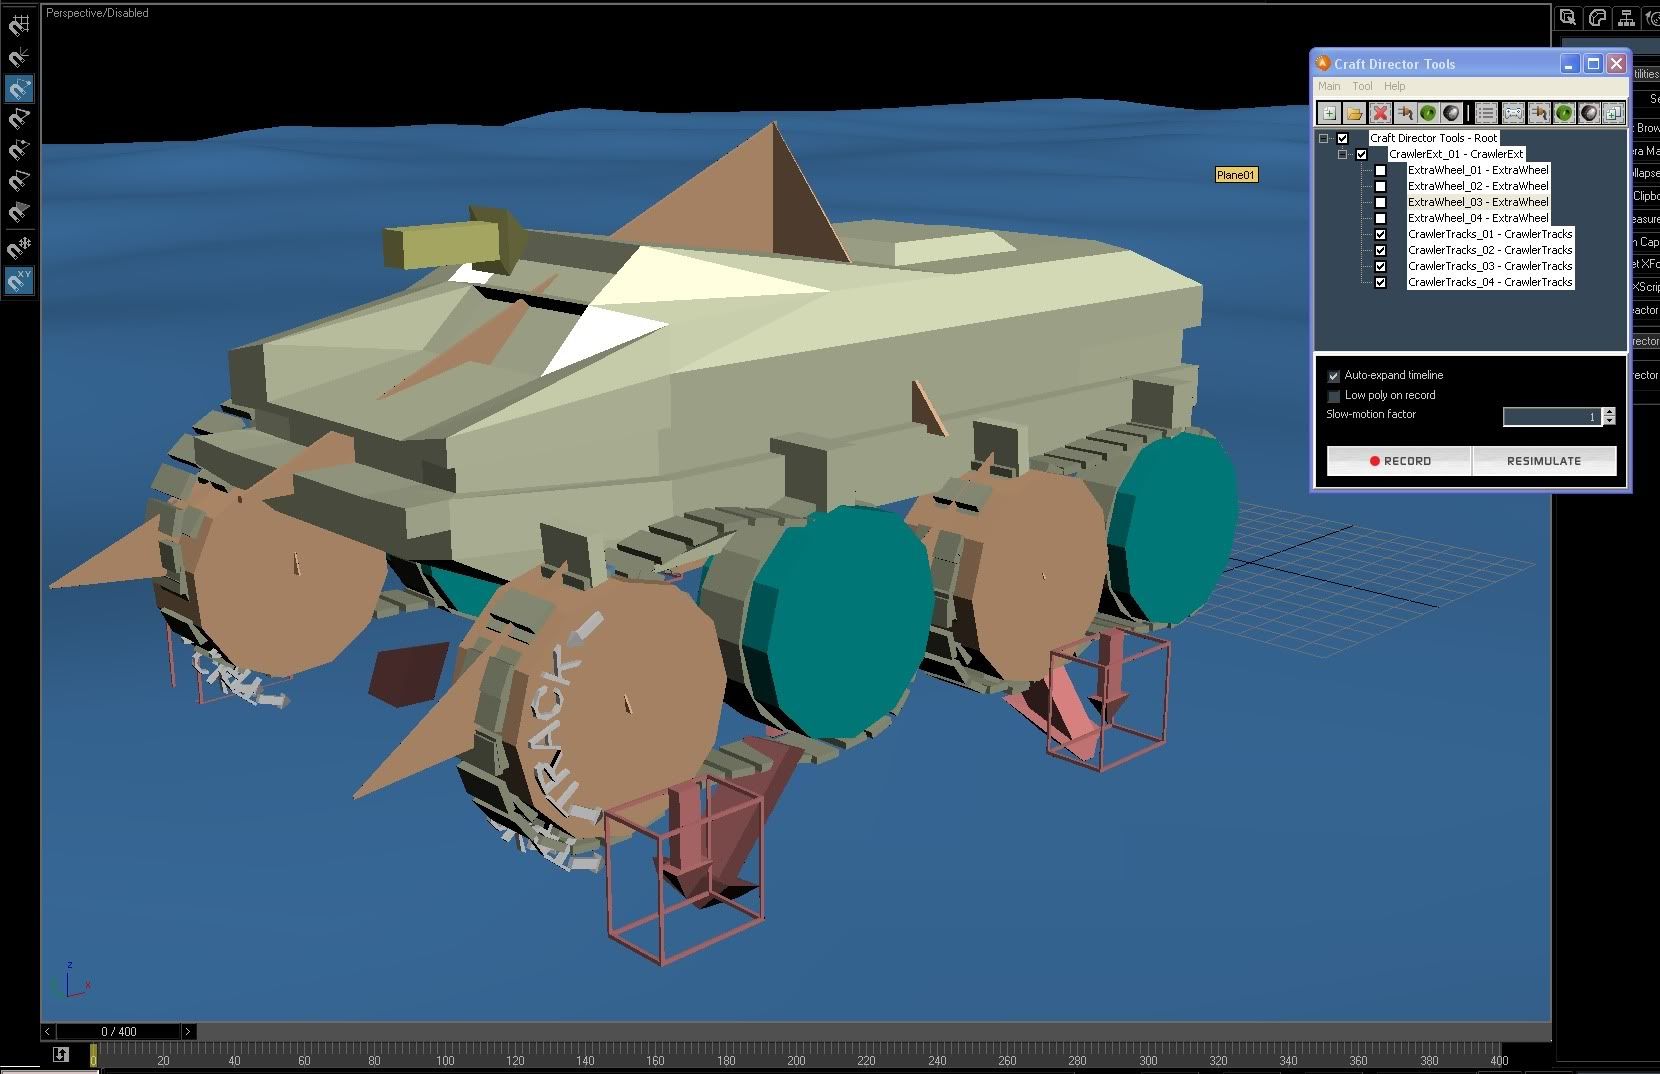This screenshot has width=1660, height=1074.
Task: Click the red X delete icon
Action: 1380,113
